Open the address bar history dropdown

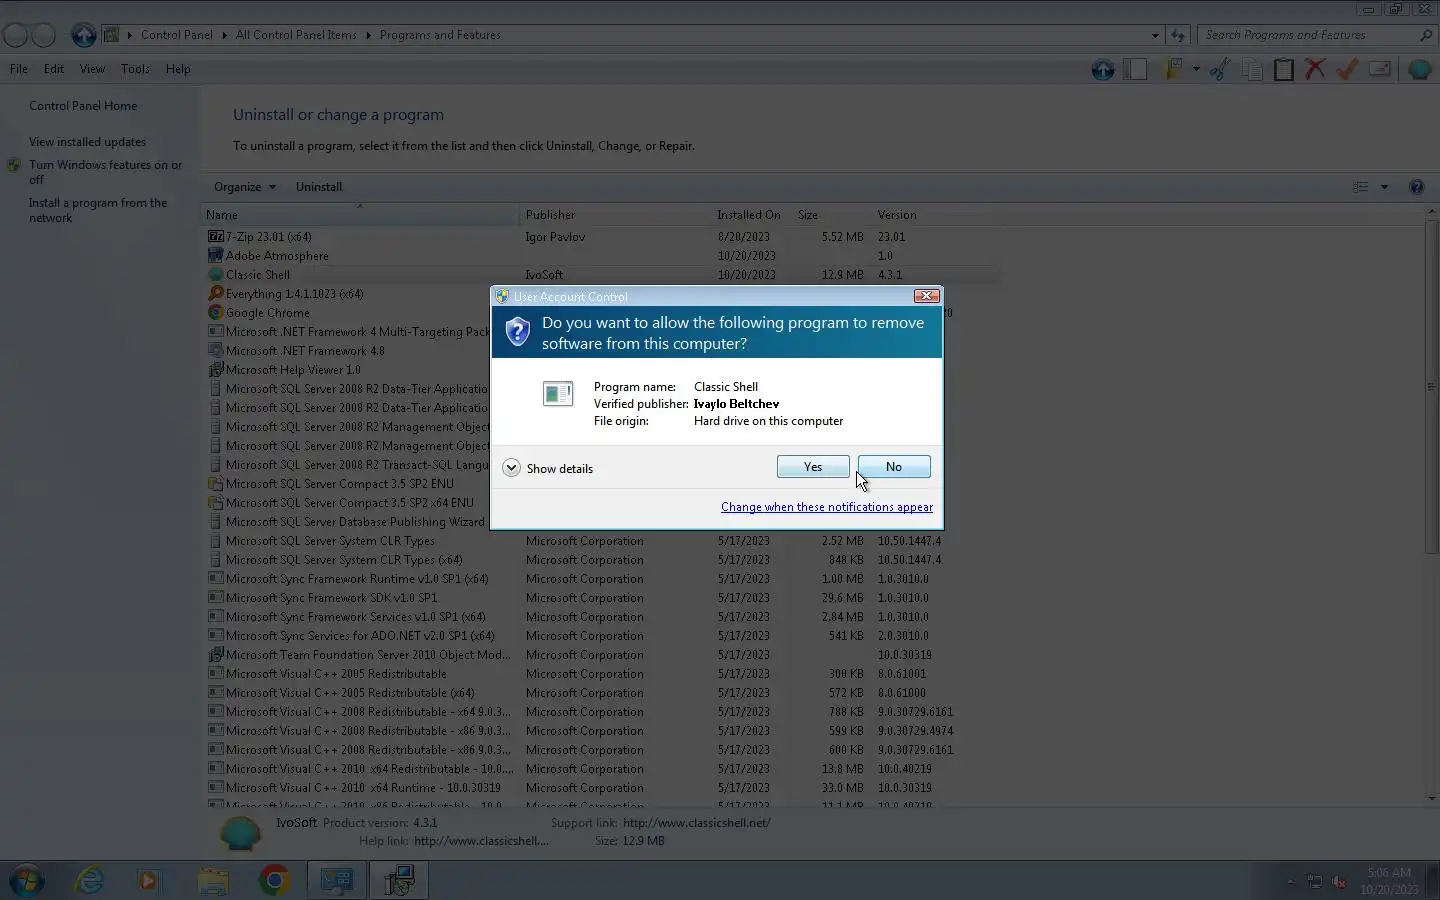1155,35
